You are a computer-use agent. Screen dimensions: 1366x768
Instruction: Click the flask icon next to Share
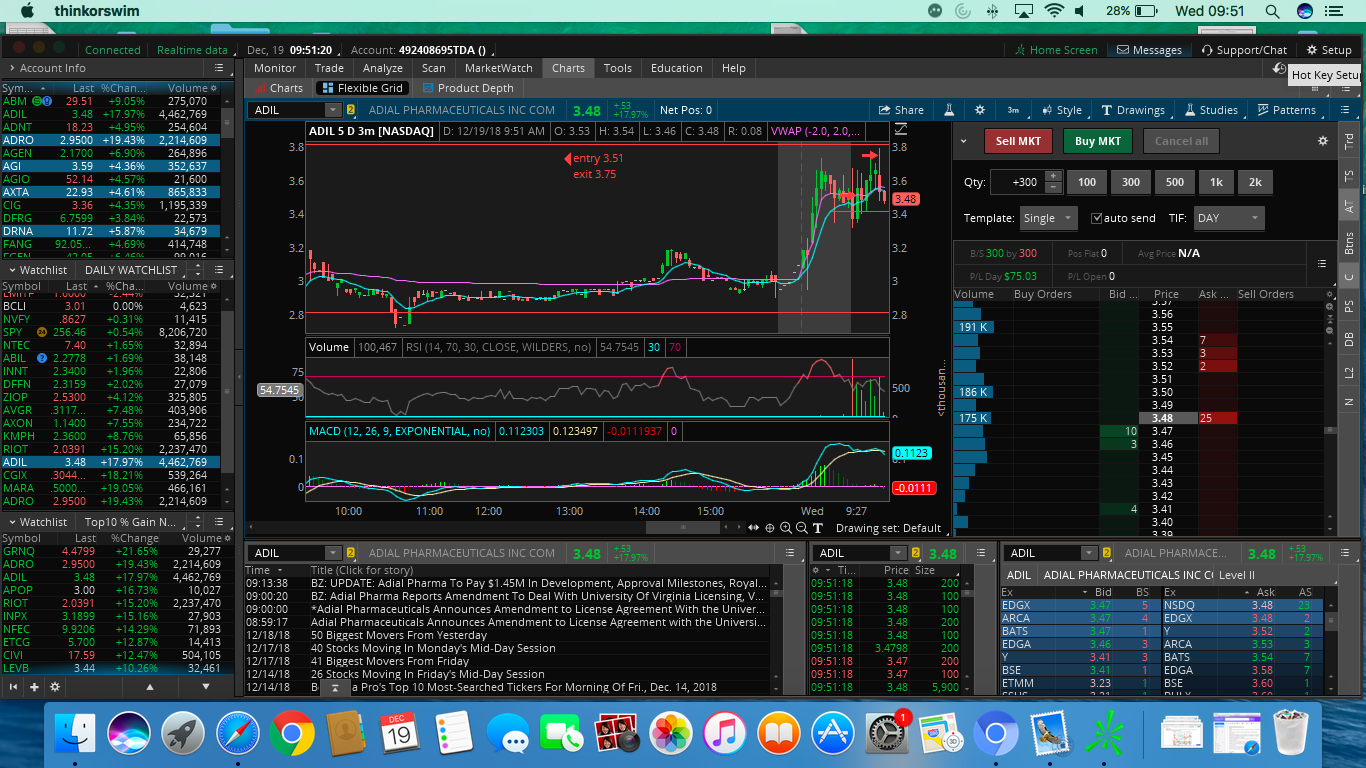pyautogui.click(x=949, y=110)
